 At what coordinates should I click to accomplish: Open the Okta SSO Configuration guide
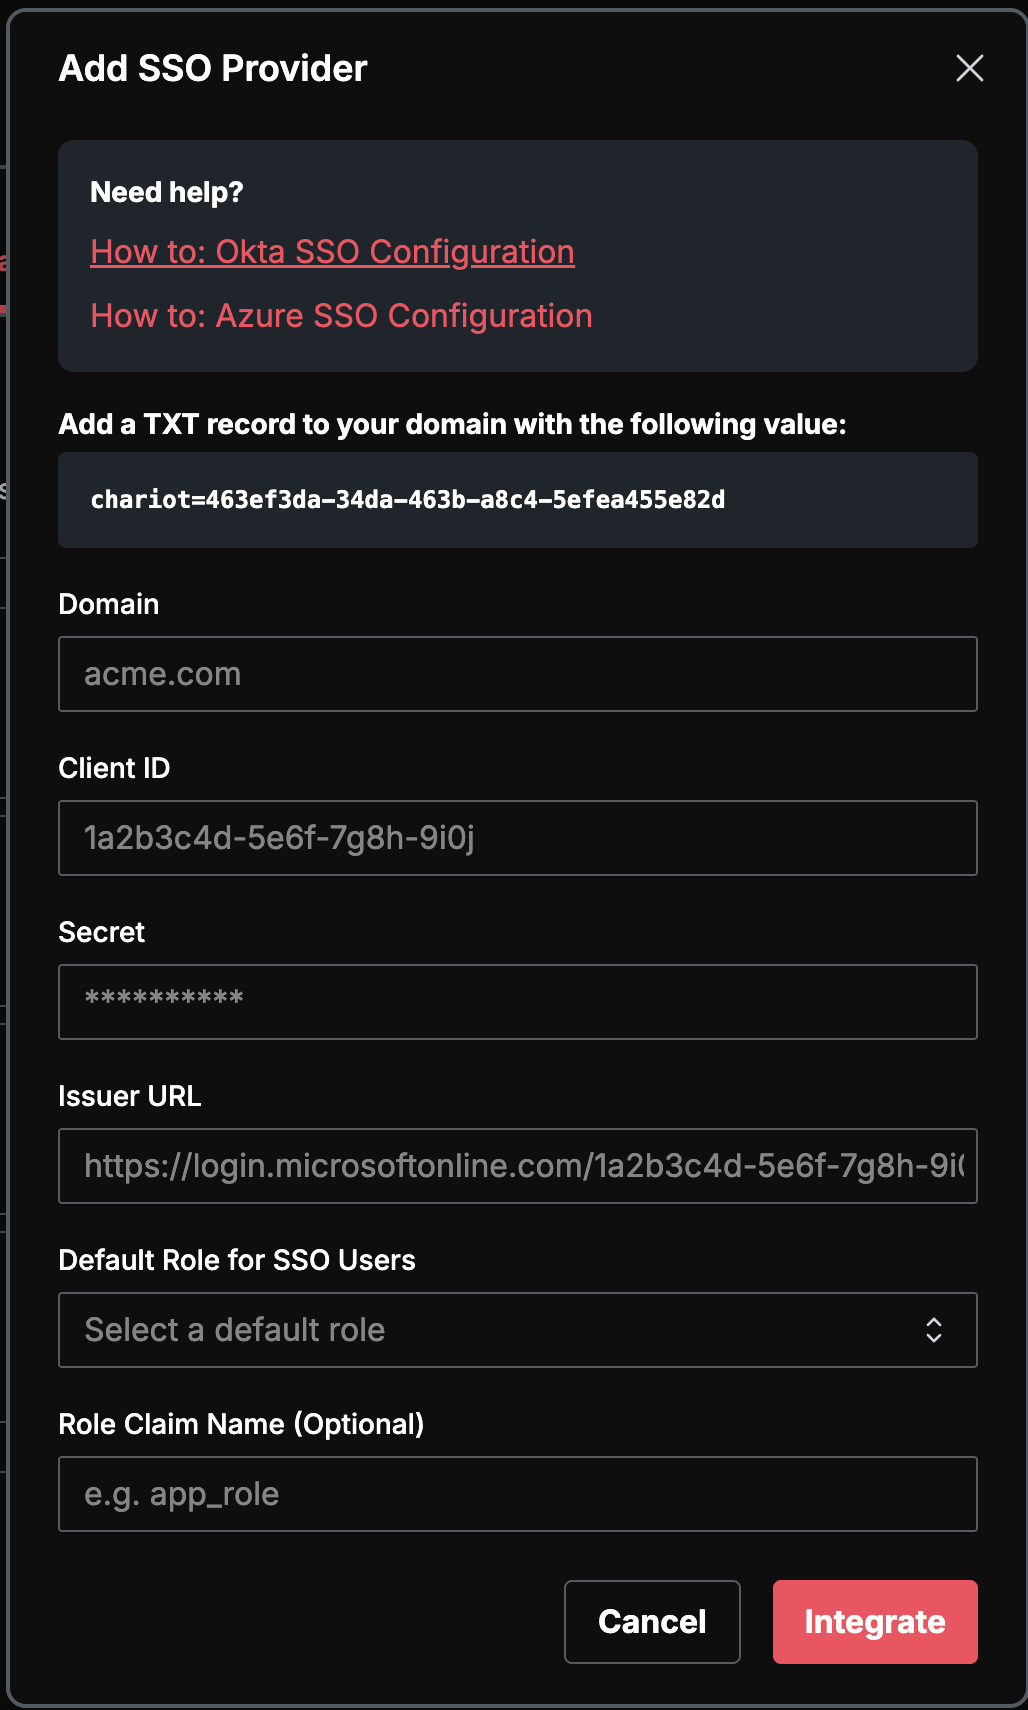point(332,252)
